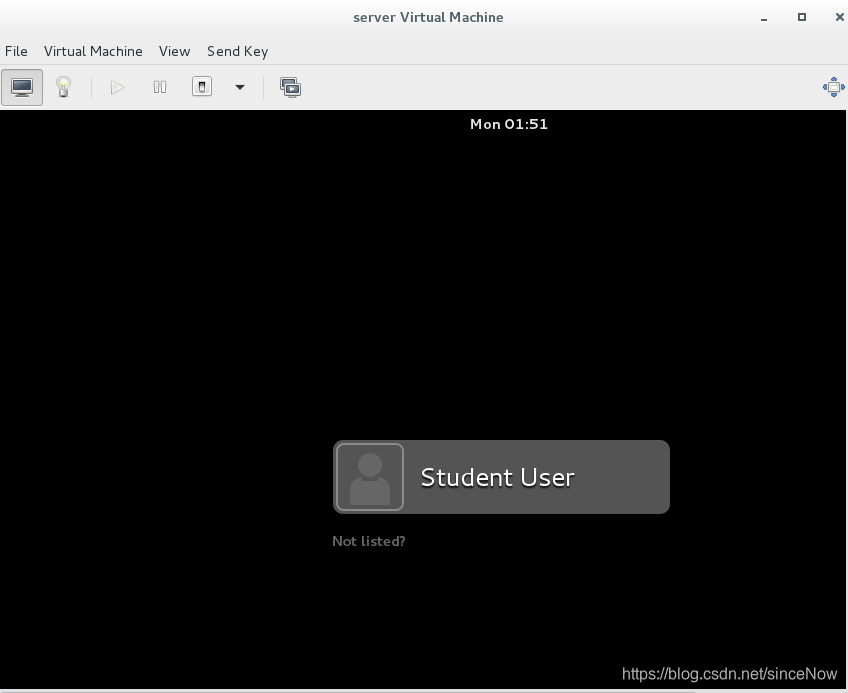The image size is (848, 693).
Task: Minimize the server Virtual Machine window
Action: 764,18
